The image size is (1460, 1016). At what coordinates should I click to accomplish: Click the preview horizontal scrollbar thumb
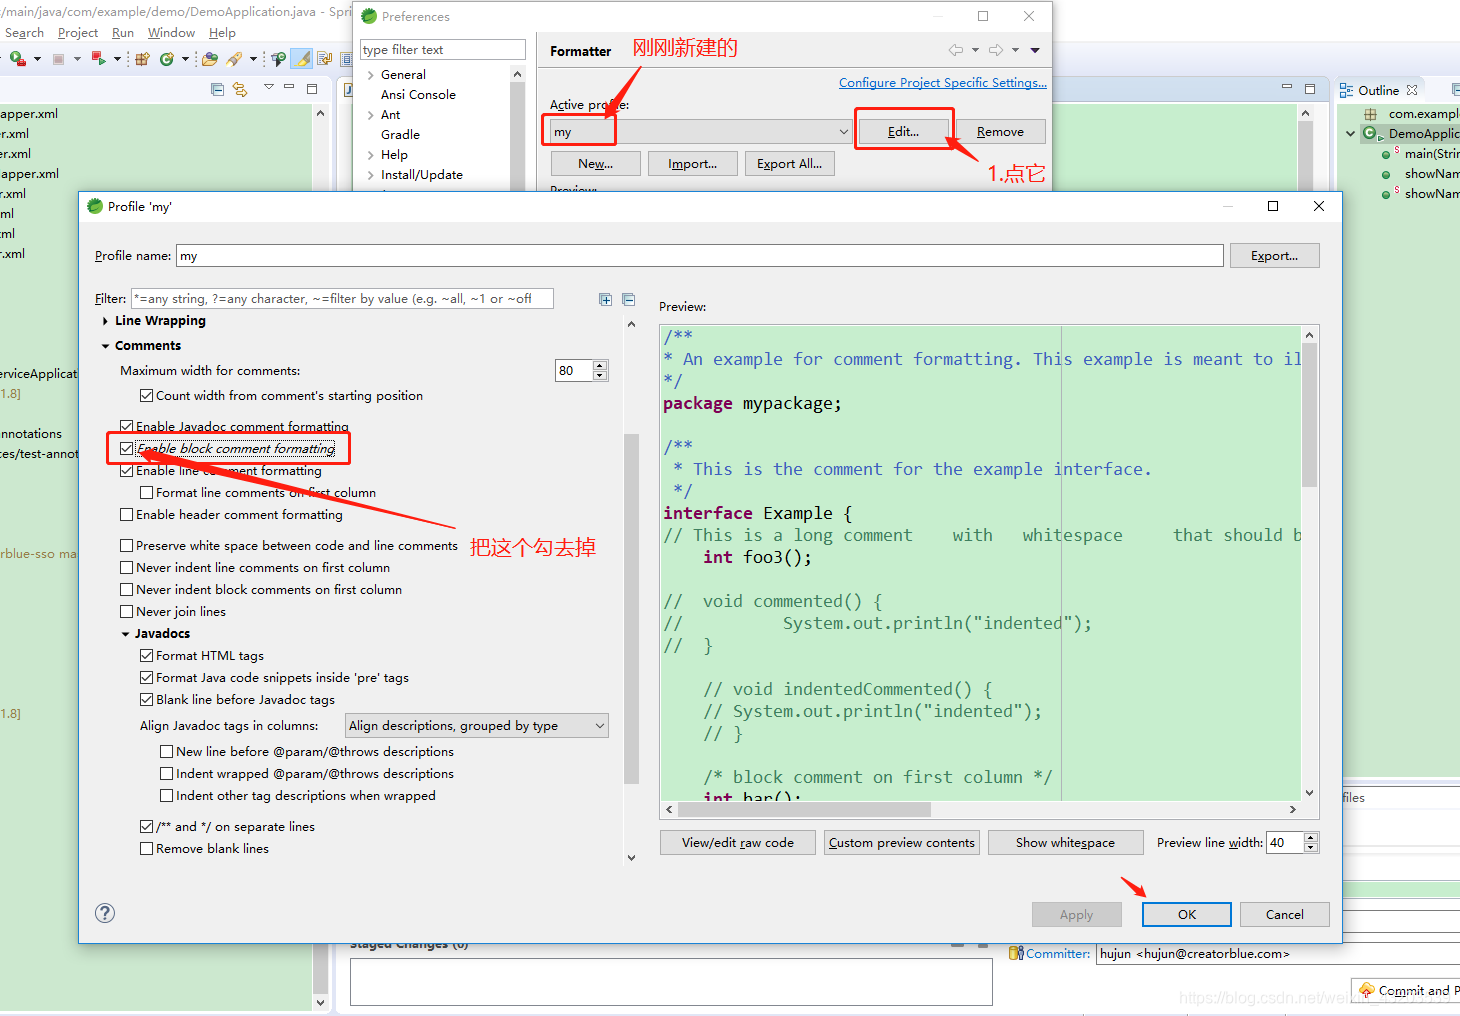[x=803, y=809]
